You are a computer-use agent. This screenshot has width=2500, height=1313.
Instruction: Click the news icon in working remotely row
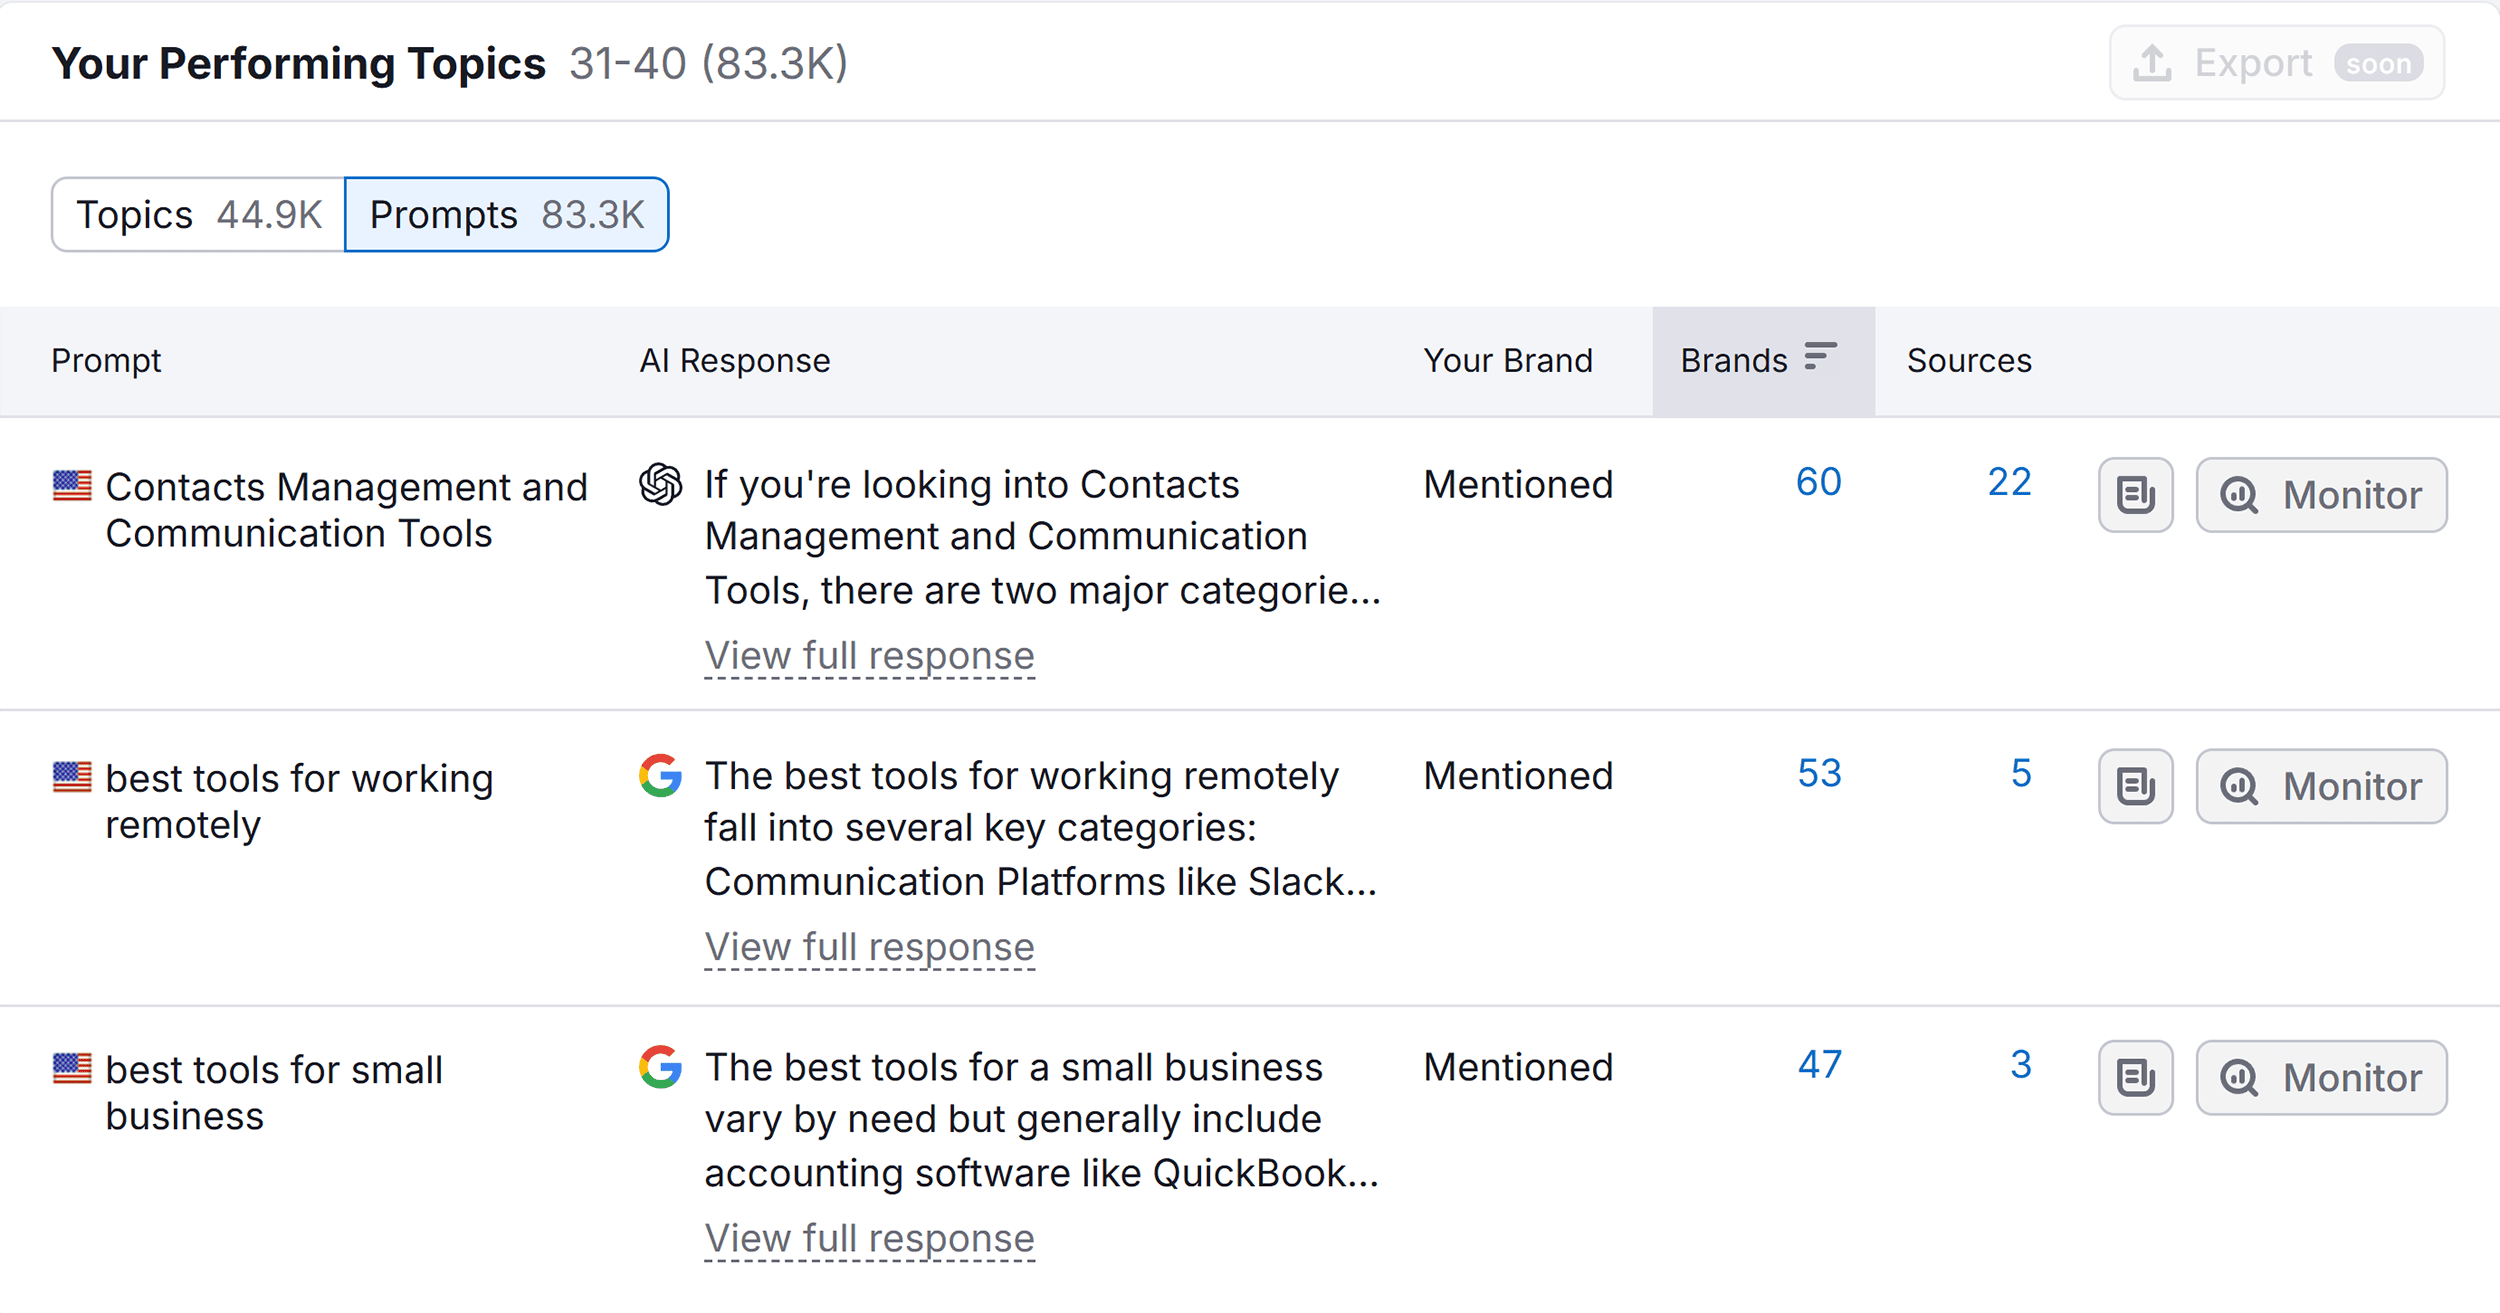pyautogui.click(x=2135, y=786)
